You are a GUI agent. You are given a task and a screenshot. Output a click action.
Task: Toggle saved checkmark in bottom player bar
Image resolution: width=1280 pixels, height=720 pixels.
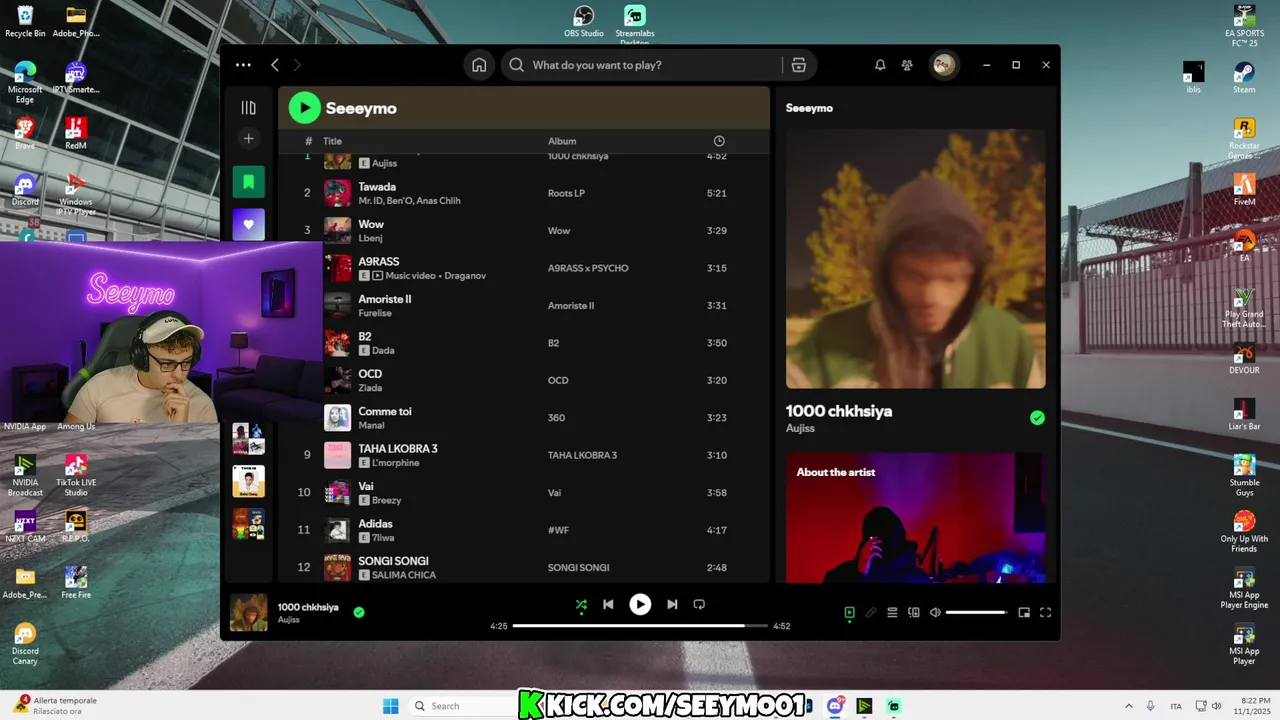[x=359, y=612]
